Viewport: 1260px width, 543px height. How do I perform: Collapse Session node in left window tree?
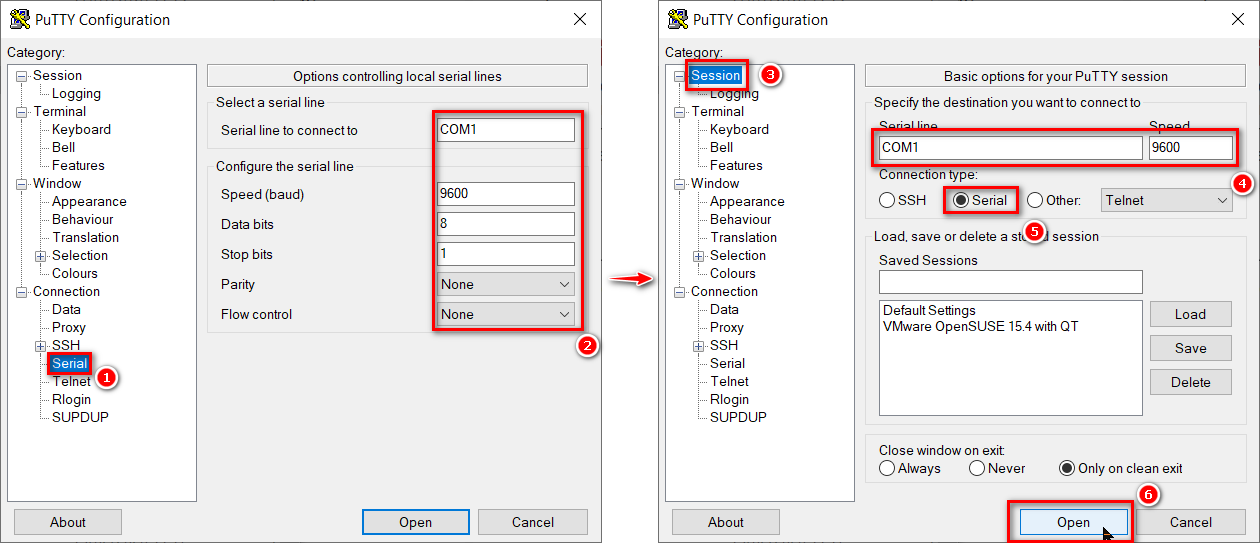(22, 76)
